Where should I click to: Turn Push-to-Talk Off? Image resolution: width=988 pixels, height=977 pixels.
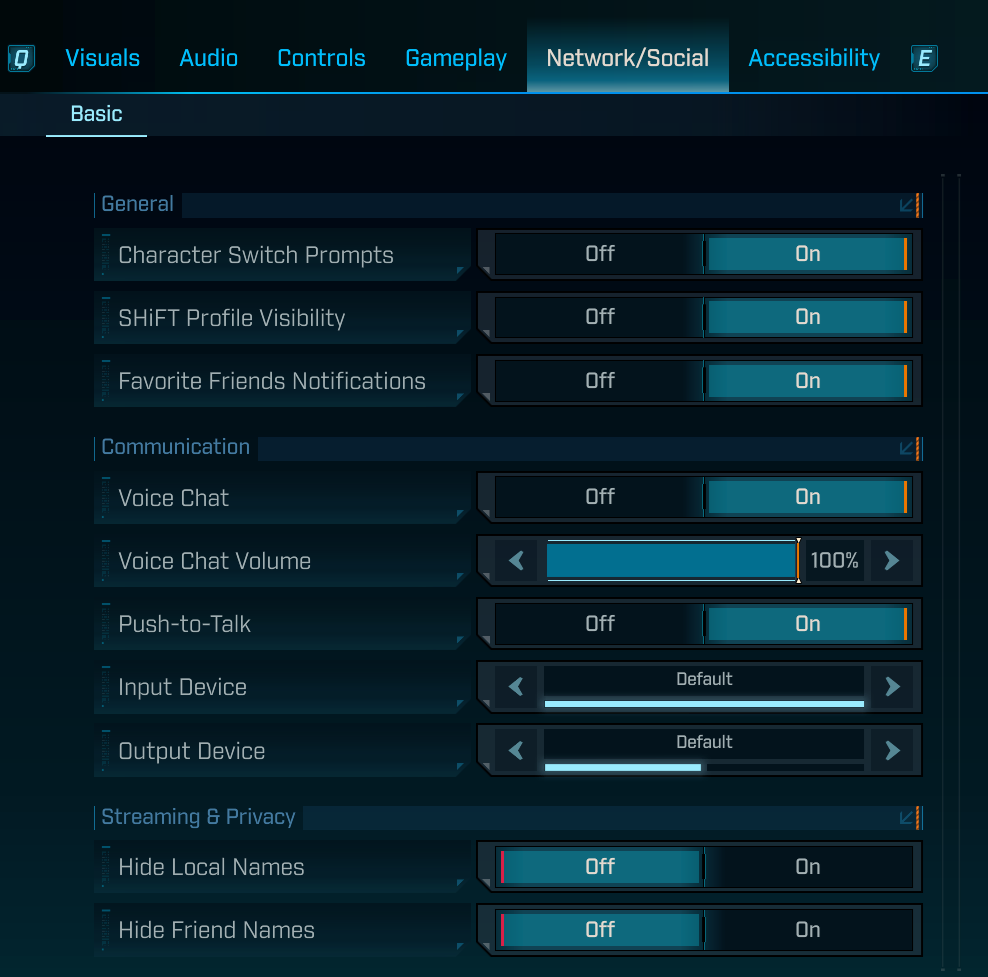click(599, 624)
